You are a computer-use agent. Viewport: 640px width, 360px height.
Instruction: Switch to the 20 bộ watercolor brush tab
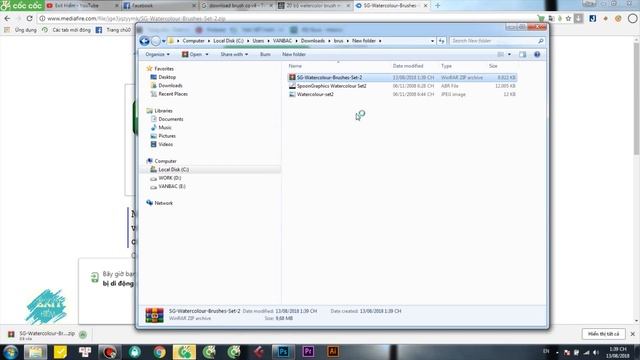coord(313,6)
